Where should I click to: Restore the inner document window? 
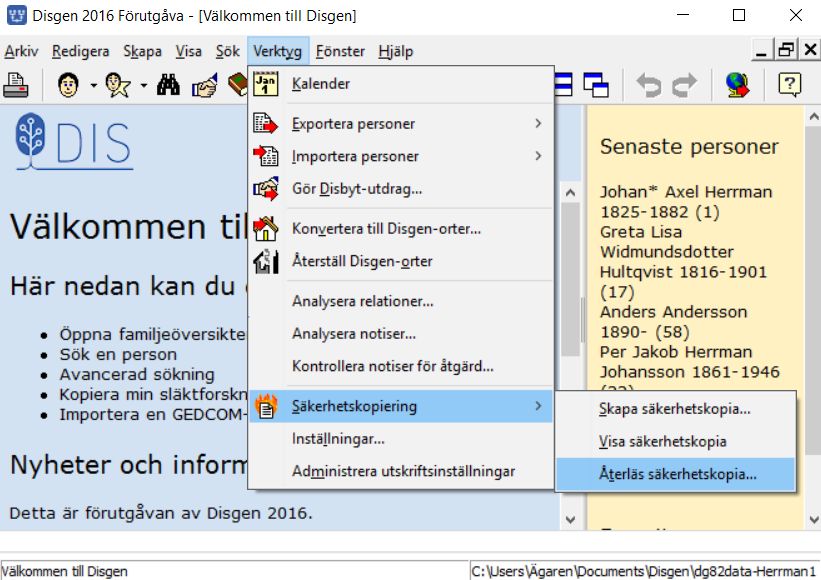tap(785, 50)
